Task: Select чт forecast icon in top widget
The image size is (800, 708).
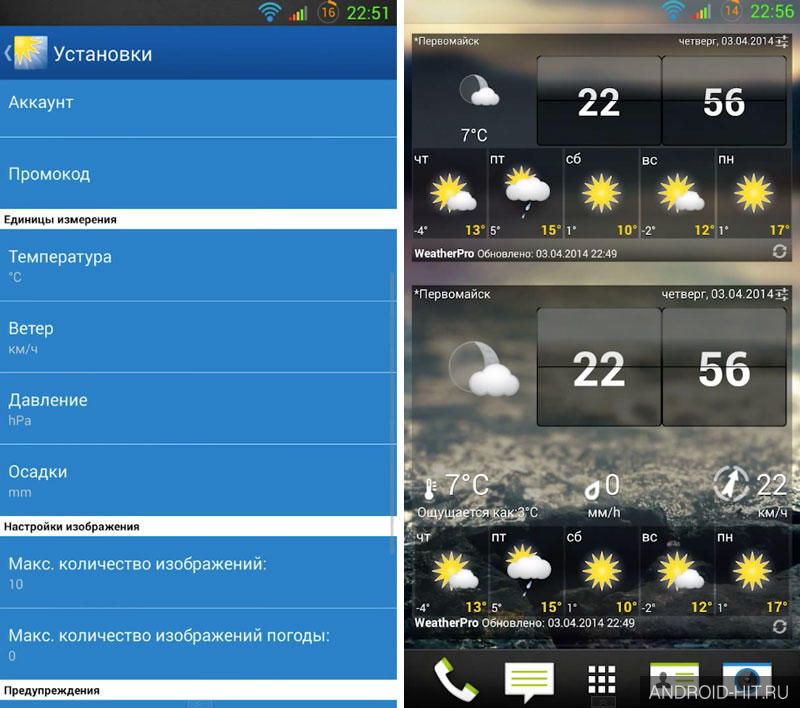Action: (453, 193)
